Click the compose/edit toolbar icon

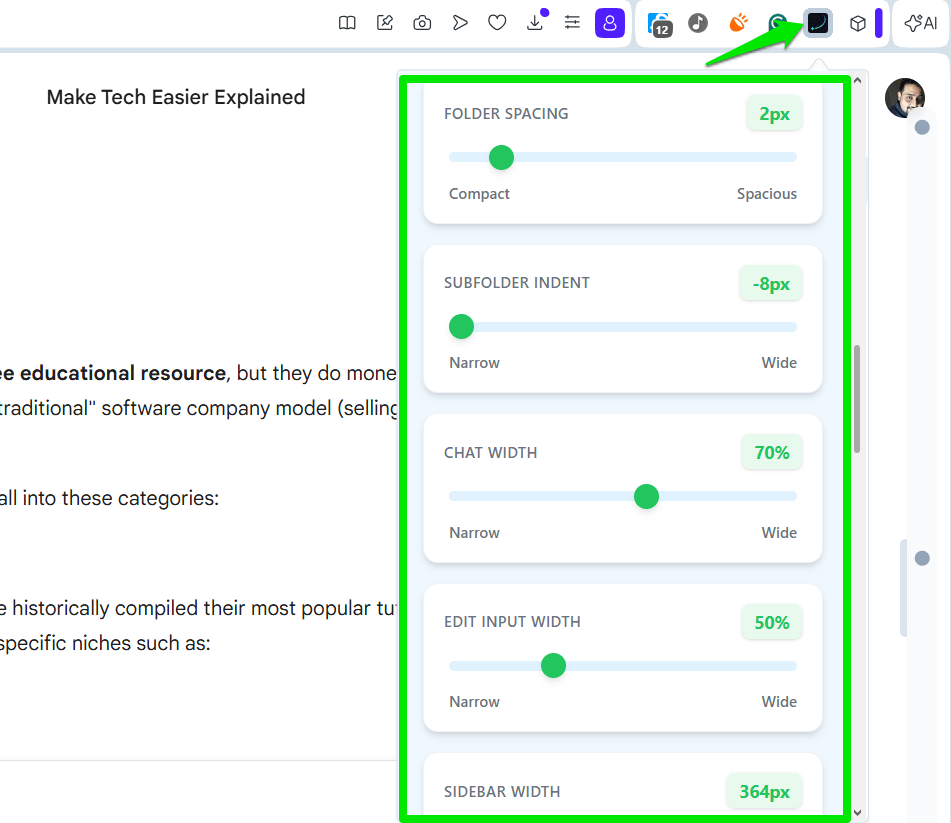click(384, 23)
